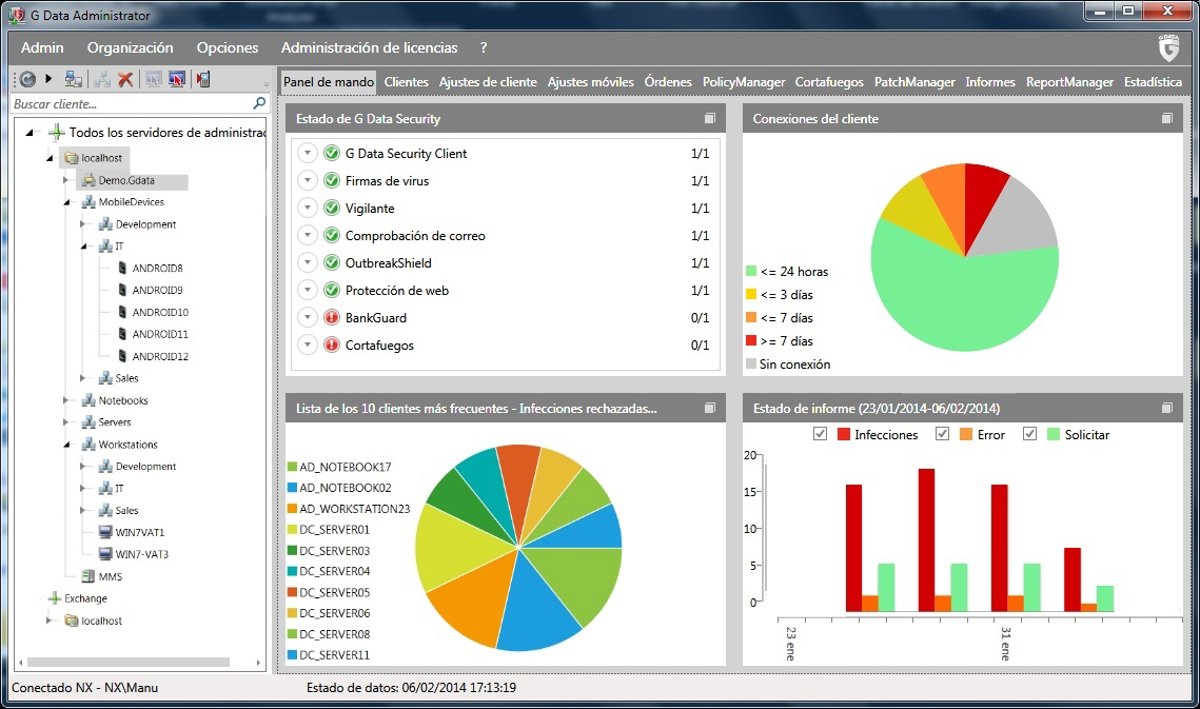Switch to the PatchManager tab
Viewport: 1200px width, 709px height.
point(914,82)
